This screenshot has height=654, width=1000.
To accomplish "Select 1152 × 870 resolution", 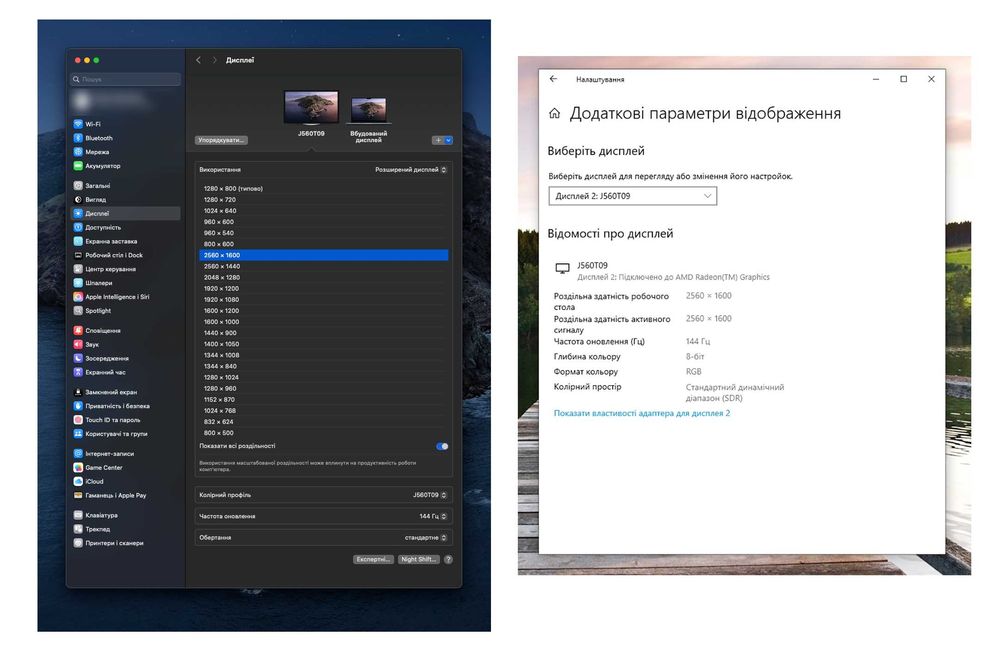I will point(324,399).
